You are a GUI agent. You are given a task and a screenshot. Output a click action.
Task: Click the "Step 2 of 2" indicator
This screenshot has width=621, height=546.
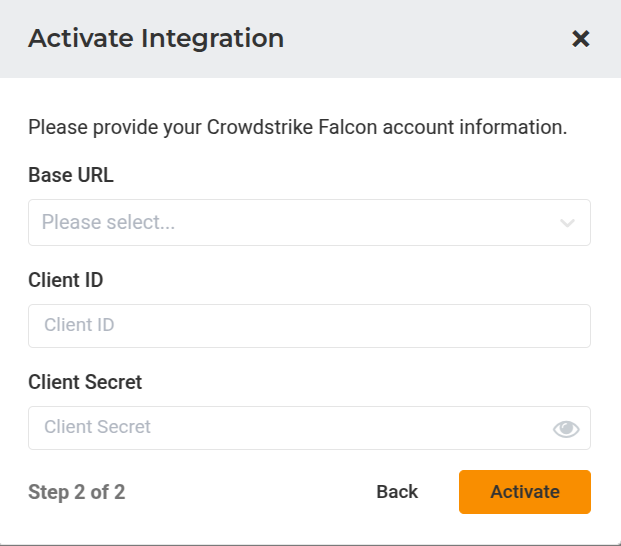(76, 492)
